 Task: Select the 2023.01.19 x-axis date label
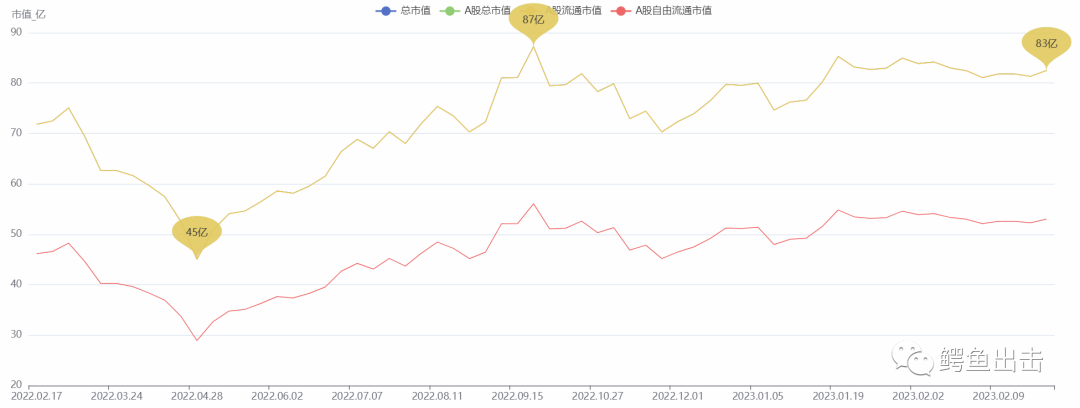point(838,396)
